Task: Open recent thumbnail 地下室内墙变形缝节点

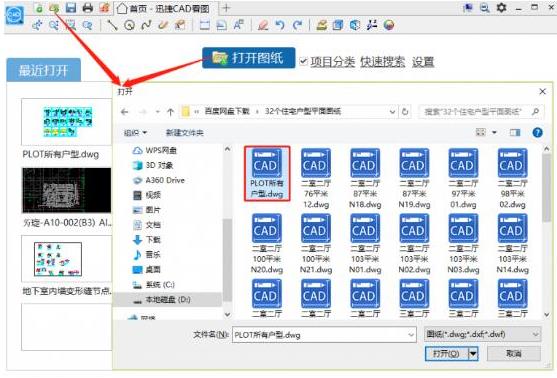Action: pos(67,259)
